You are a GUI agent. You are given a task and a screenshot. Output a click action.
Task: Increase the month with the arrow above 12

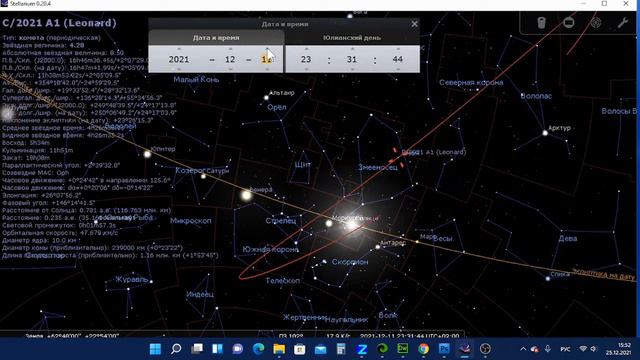pos(230,49)
